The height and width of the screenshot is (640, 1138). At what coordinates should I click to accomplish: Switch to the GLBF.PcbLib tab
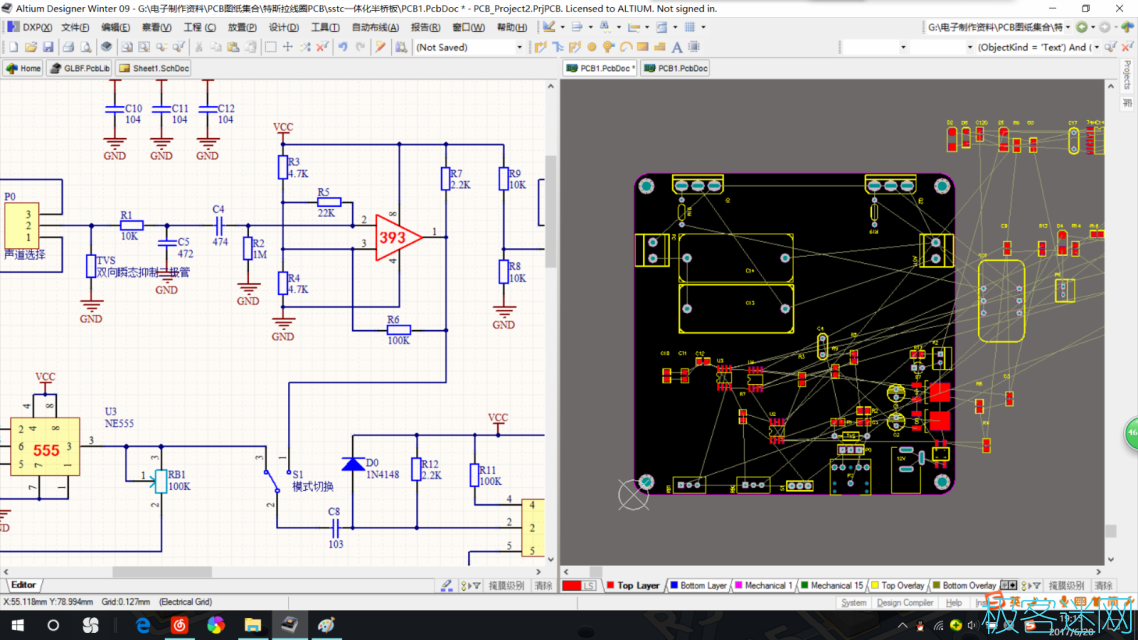[80, 68]
